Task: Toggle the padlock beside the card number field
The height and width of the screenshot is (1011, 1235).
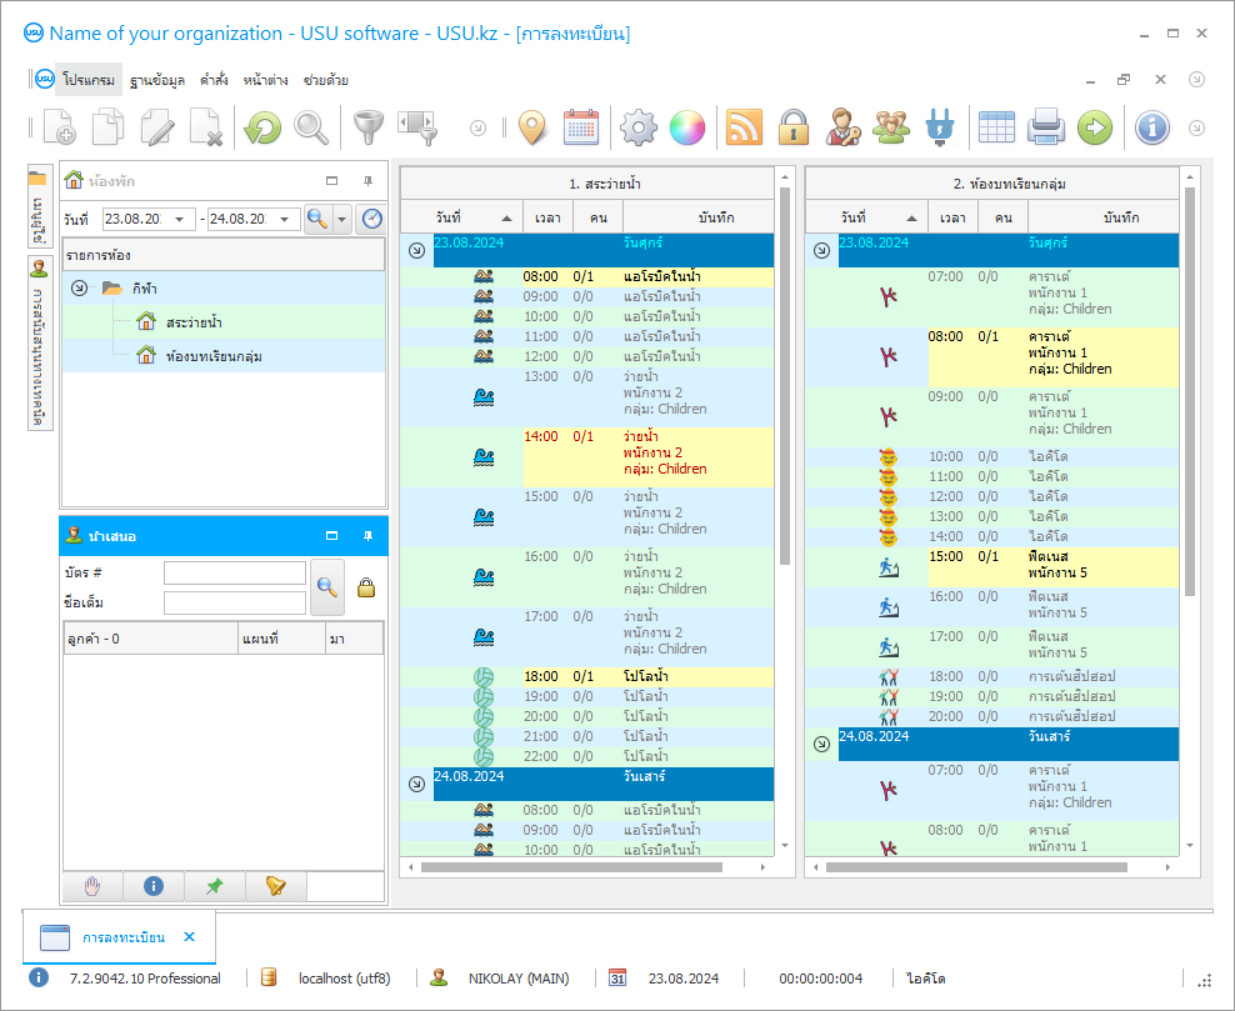Action: point(366,588)
